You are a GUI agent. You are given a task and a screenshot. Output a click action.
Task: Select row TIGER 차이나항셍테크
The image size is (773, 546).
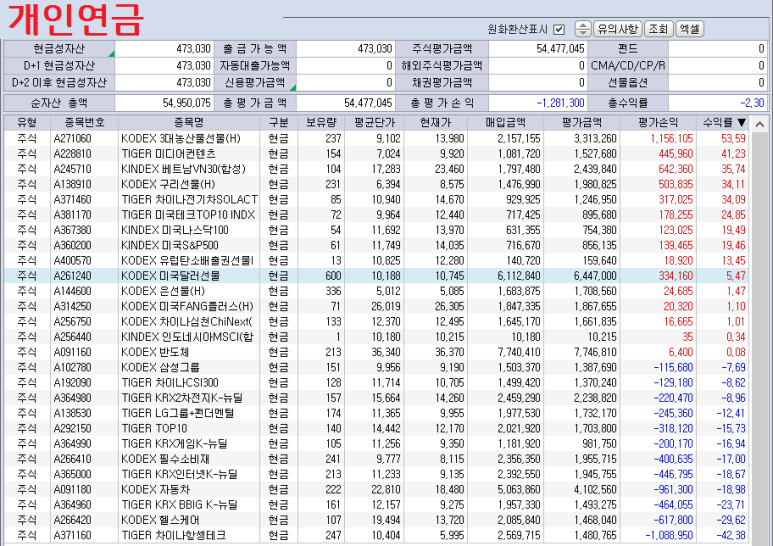(x=377, y=536)
